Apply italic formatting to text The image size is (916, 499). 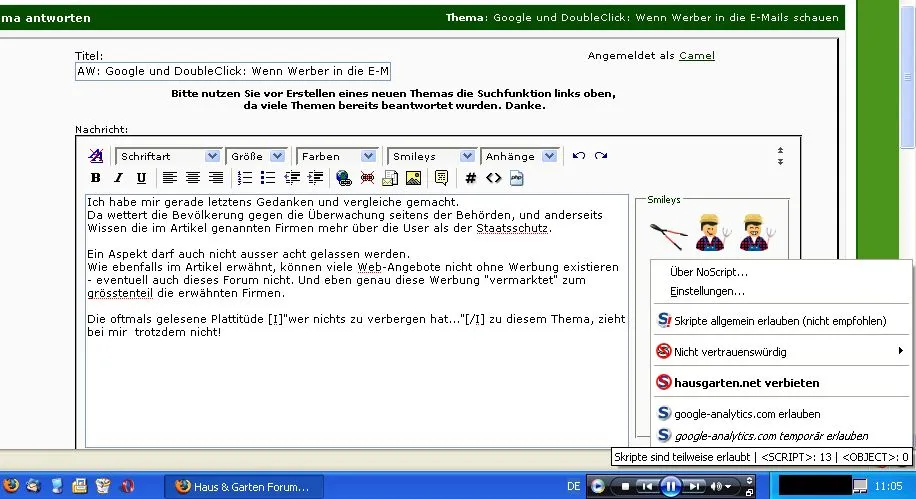coord(118,178)
